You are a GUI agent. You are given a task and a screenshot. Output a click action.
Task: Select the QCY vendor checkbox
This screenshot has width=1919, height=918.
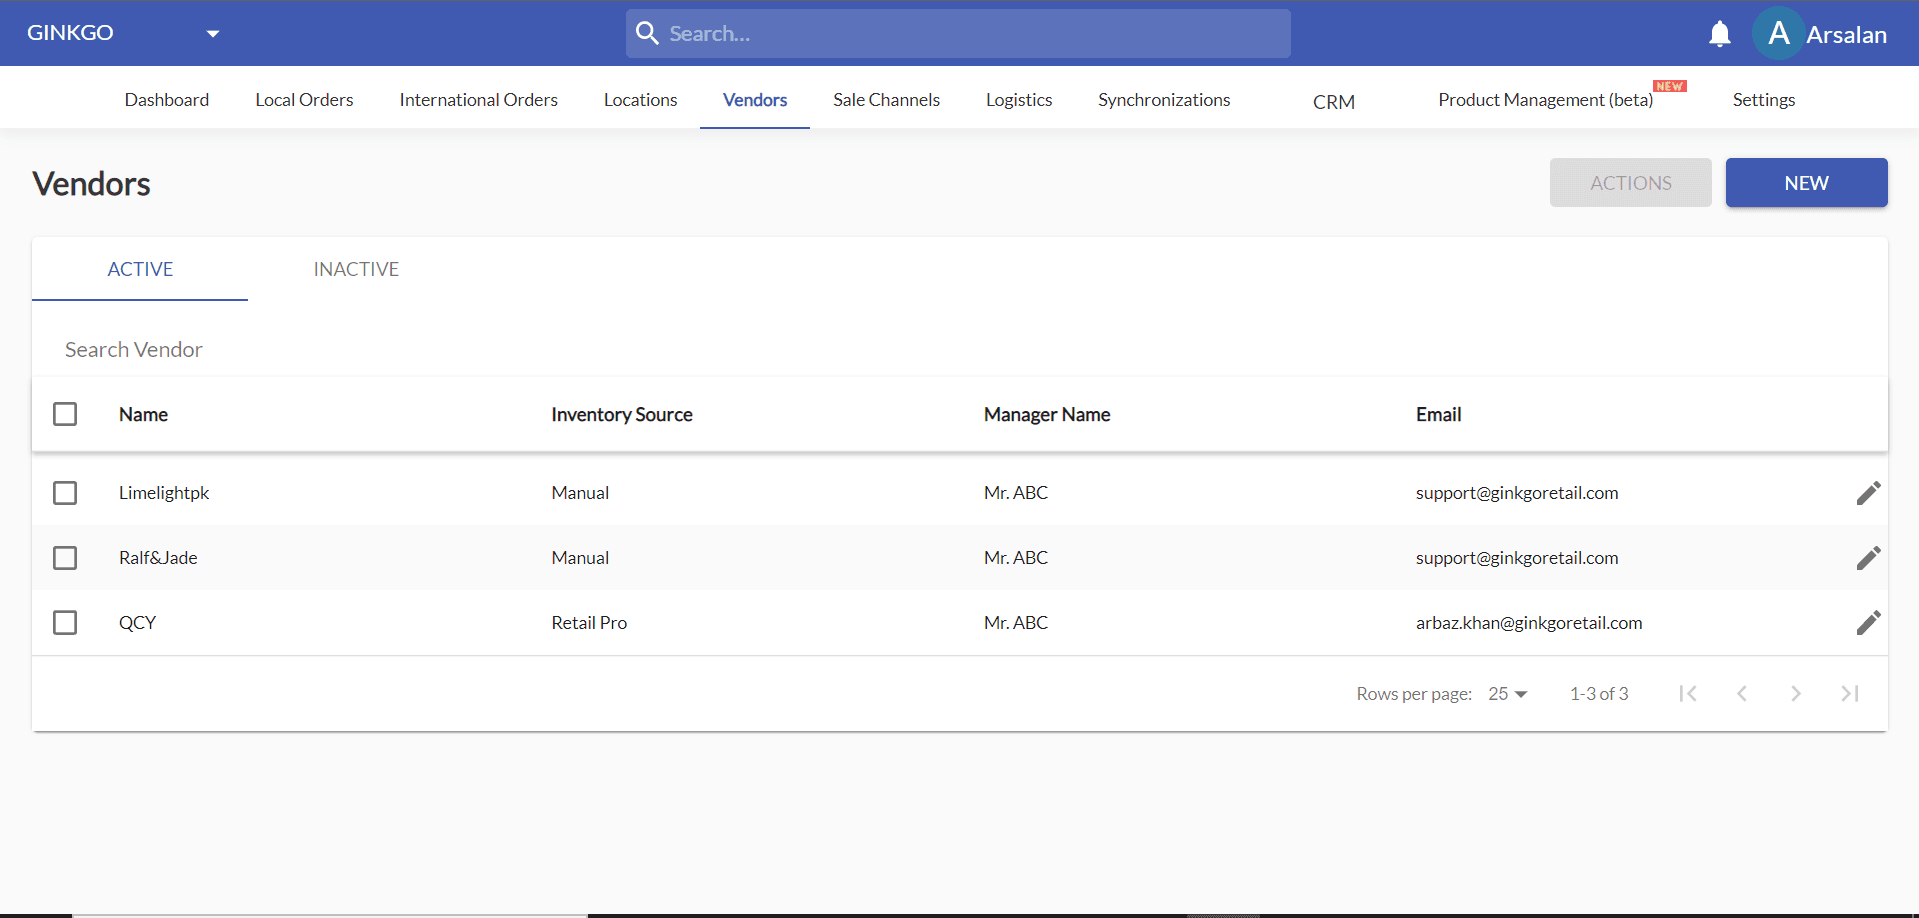(x=65, y=623)
